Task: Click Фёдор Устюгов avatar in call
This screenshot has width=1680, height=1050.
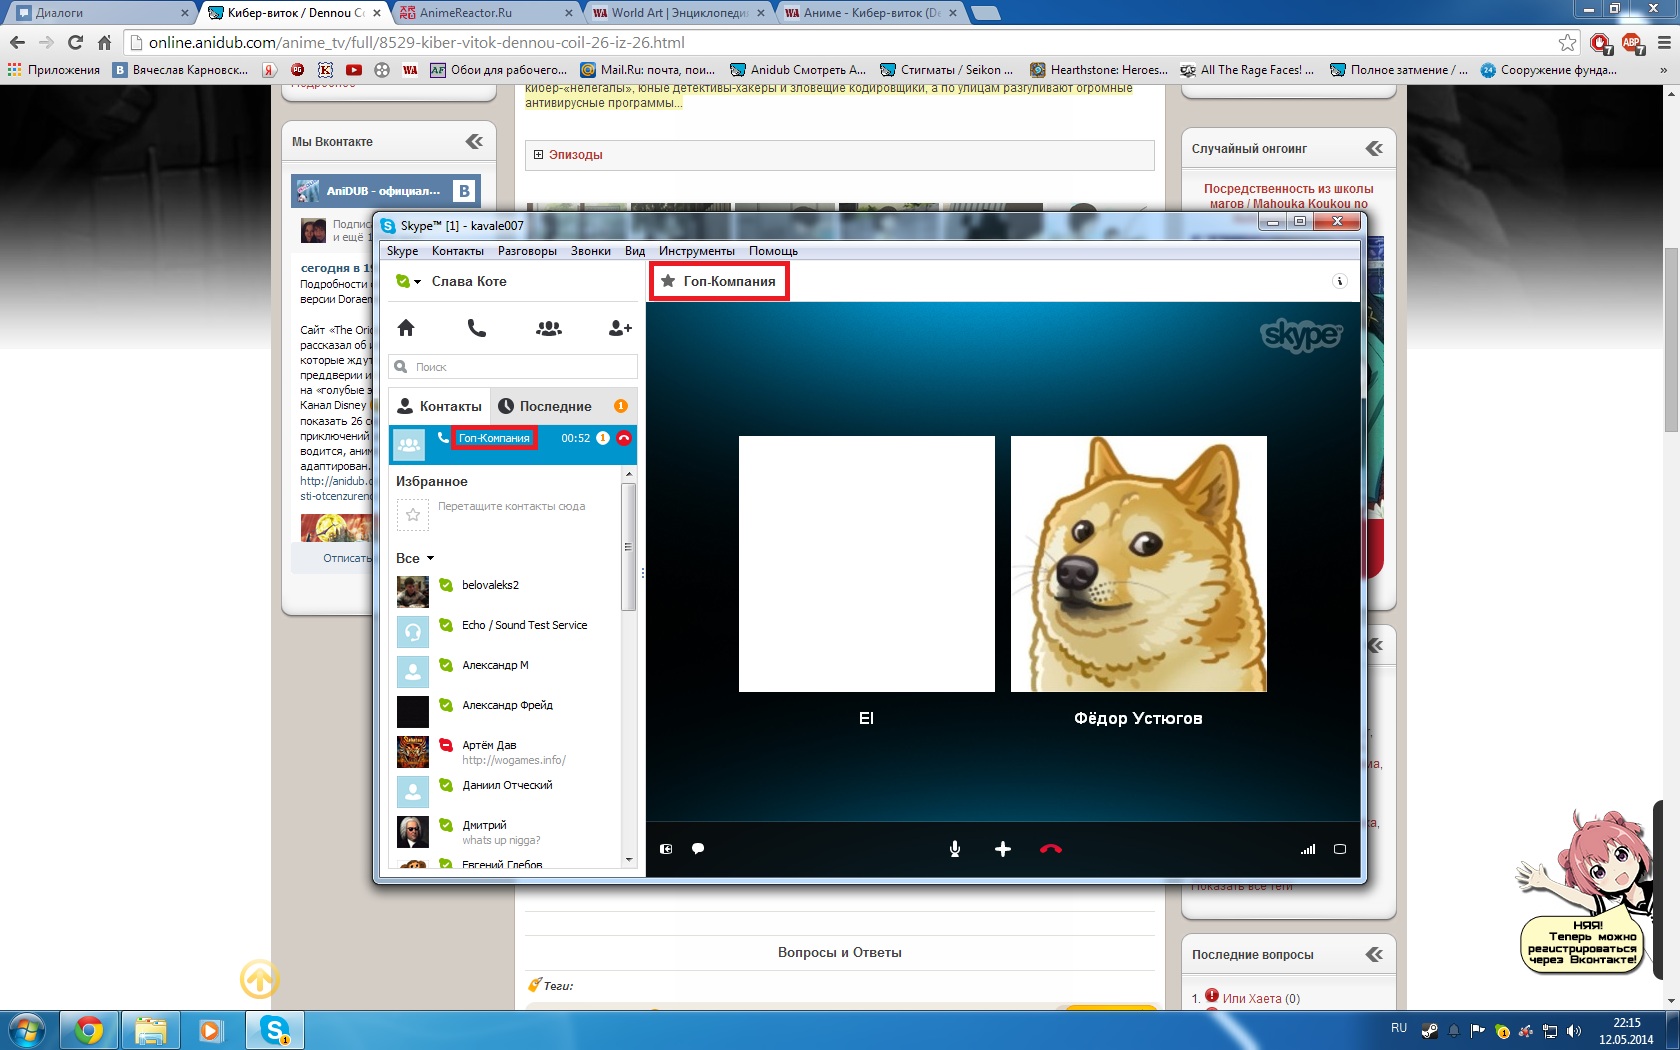Action: [x=1138, y=564]
